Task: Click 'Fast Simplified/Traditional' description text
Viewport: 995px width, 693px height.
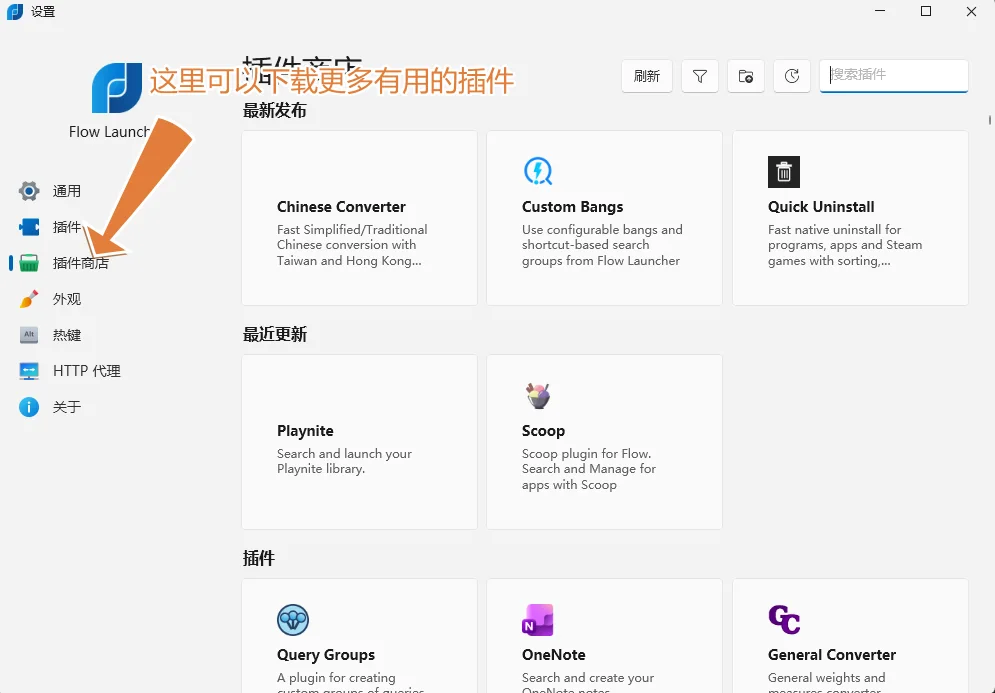Action: 352,245
